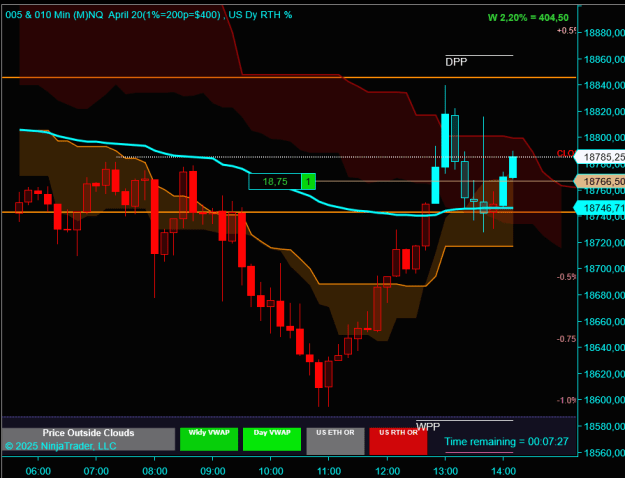Click the Wkly VWAP green indicator button
The width and height of the screenshot is (625, 478).
209,439
